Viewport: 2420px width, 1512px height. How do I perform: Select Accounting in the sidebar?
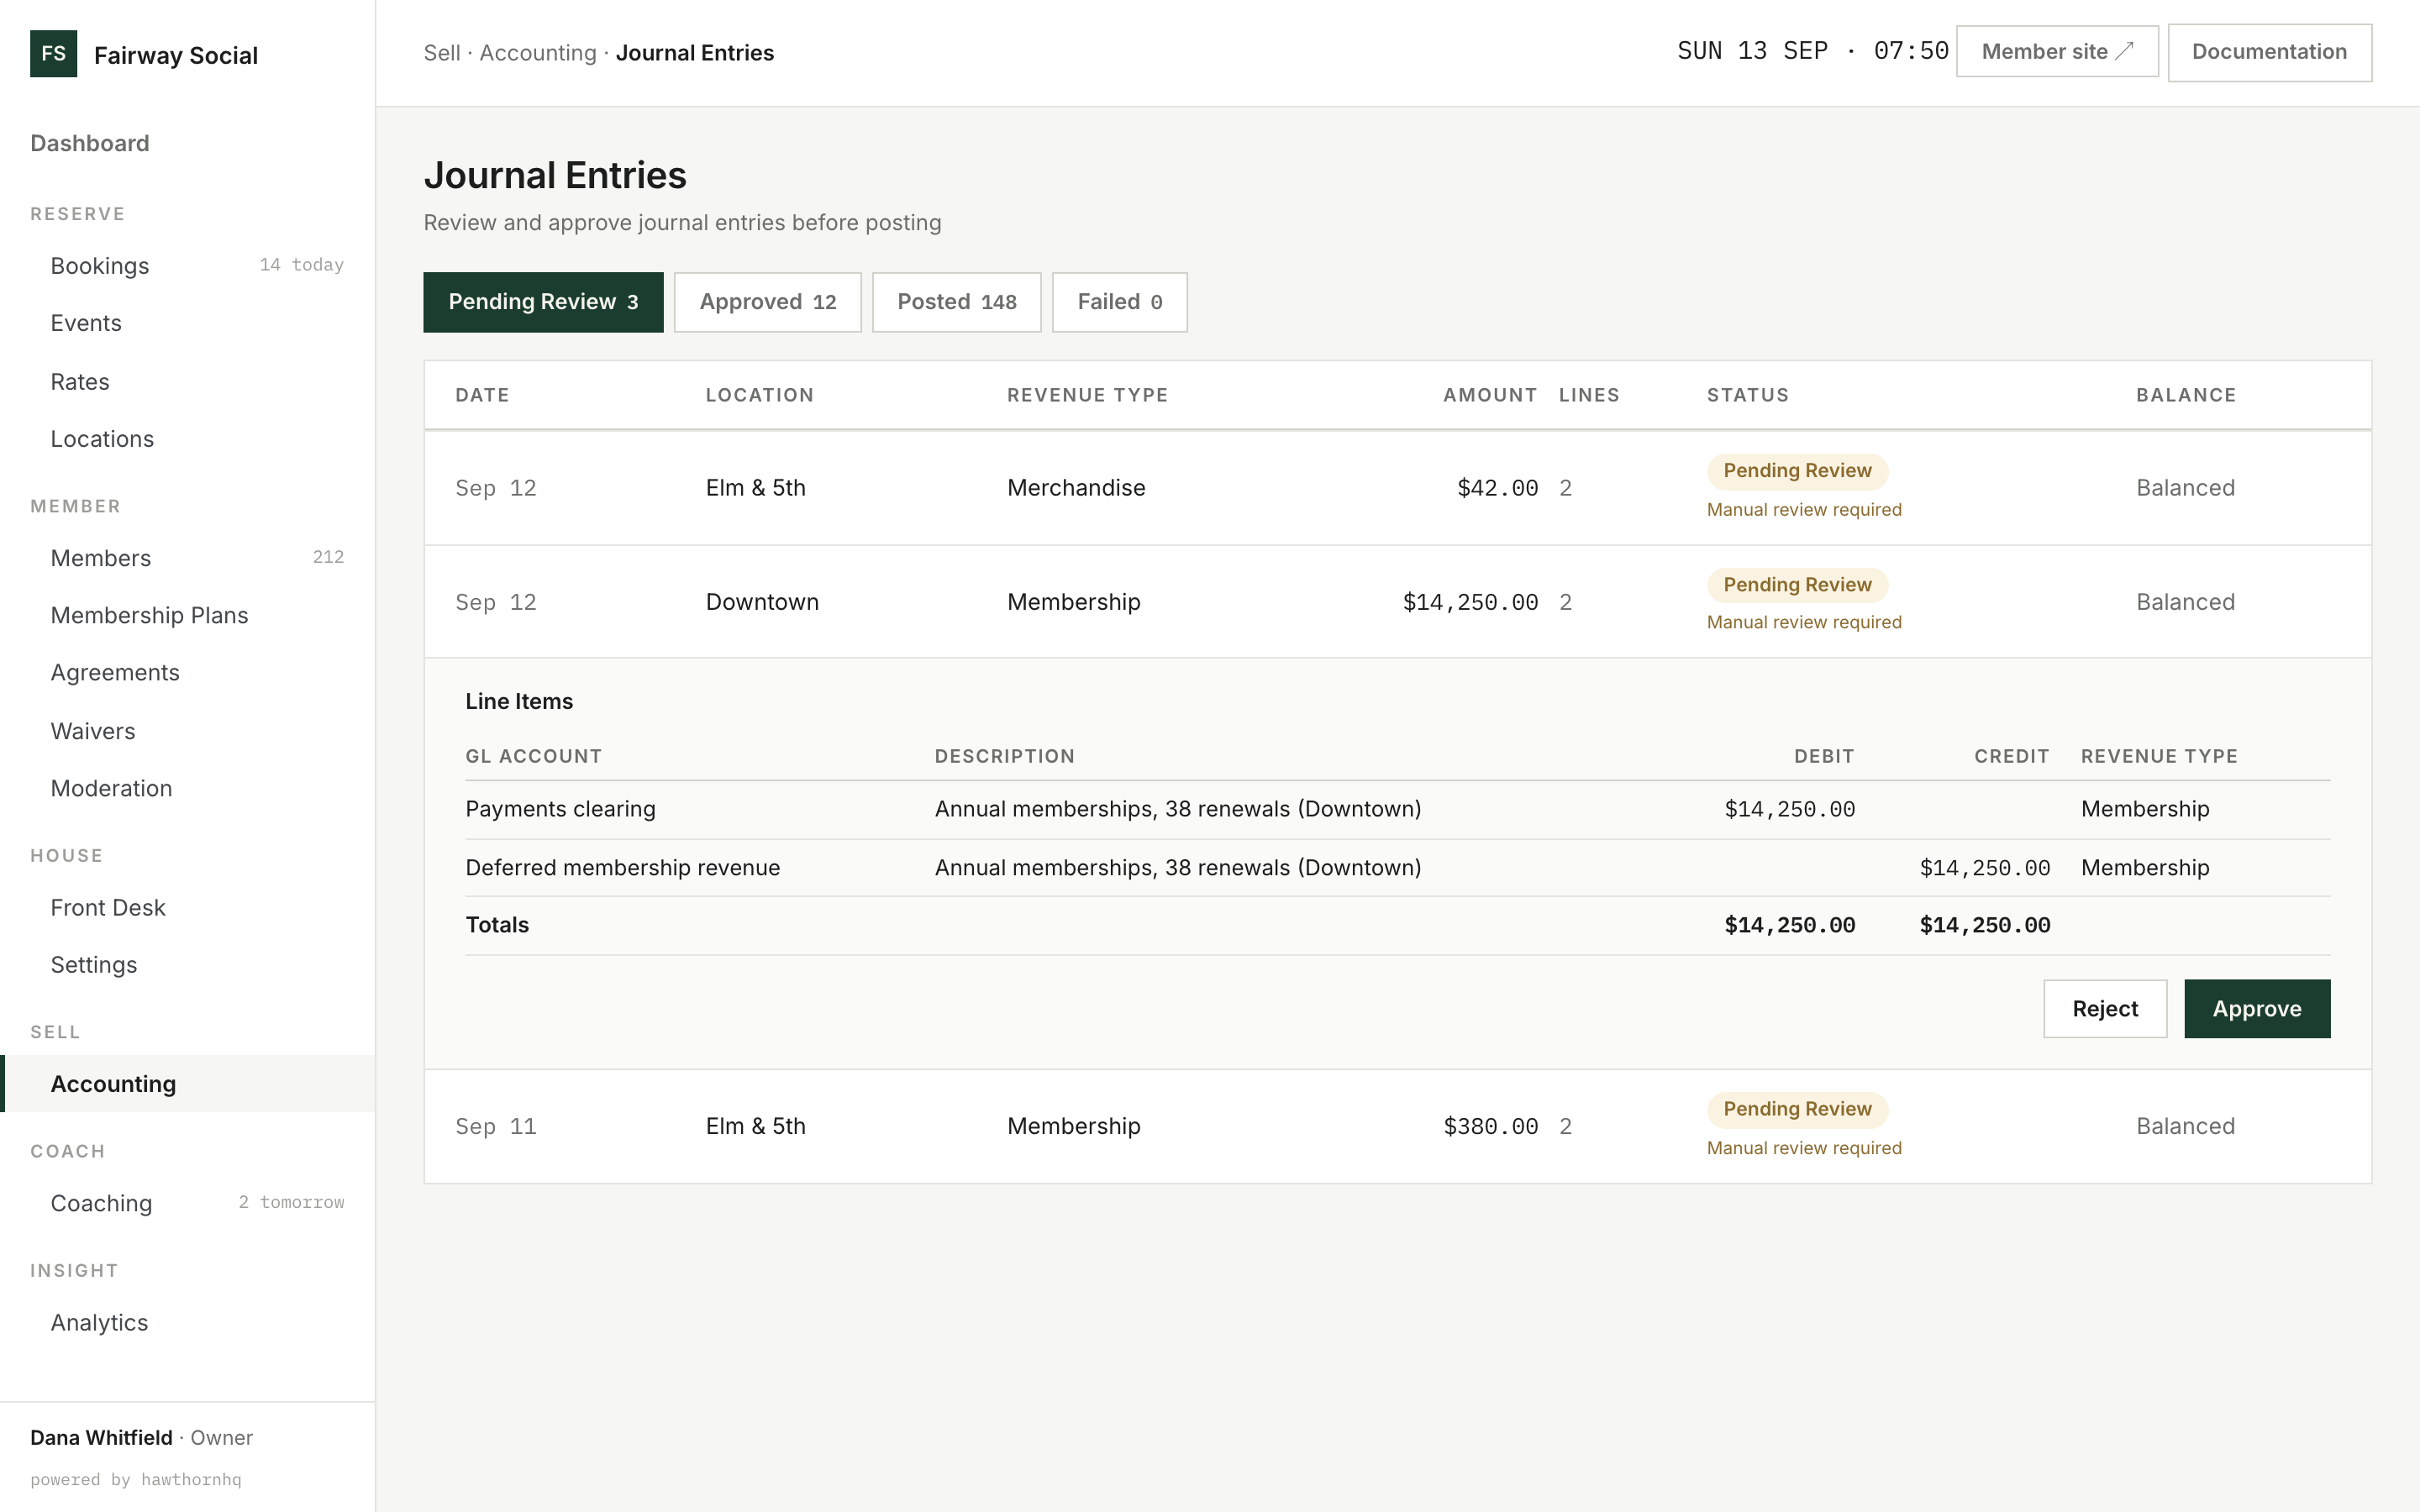187,1084
